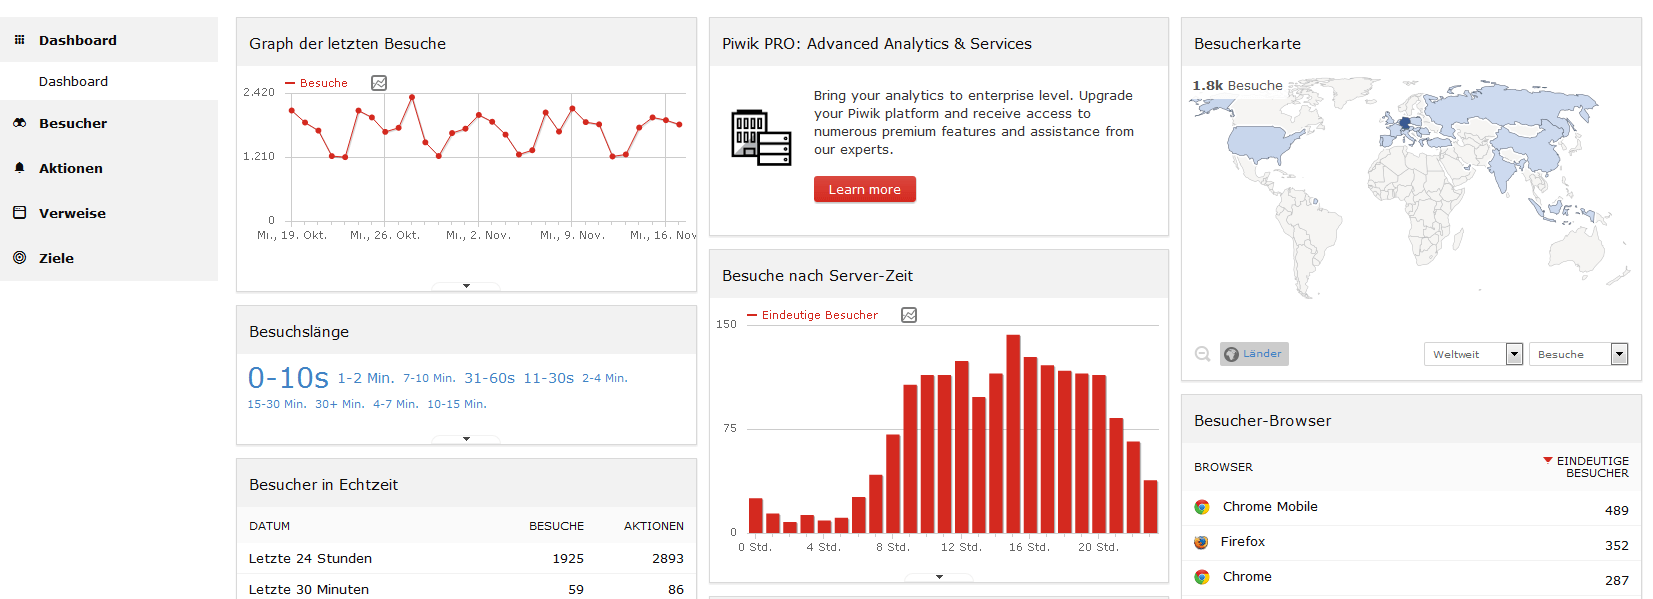Open the Weltweit region dropdown
This screenshot has height=599, width=1653.
coord(1473,354)
